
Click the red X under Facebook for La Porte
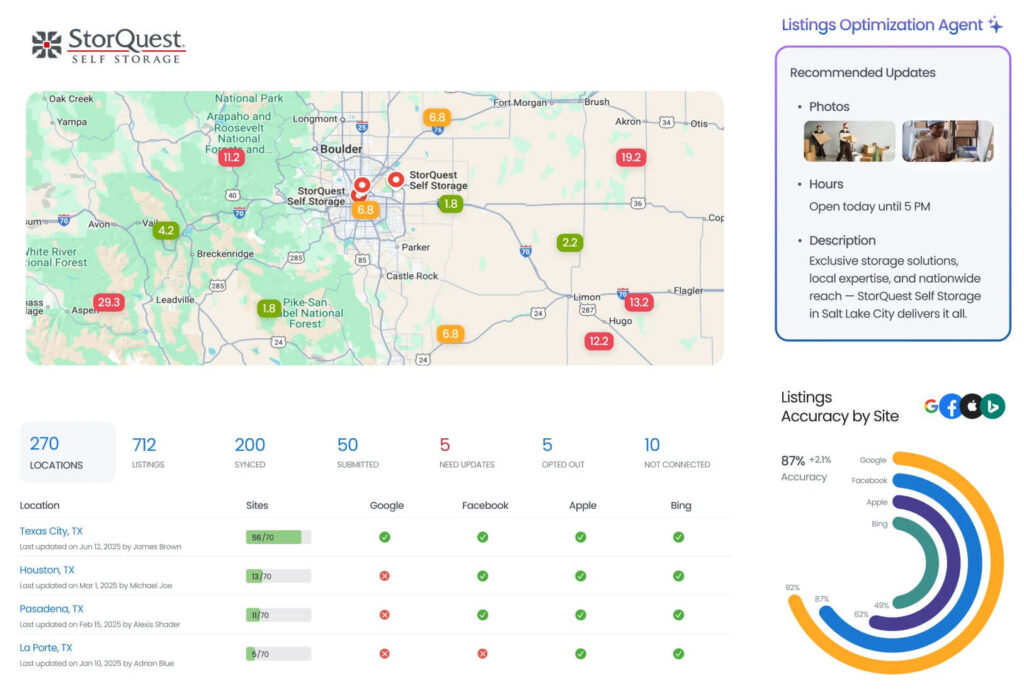pos(483,654)
